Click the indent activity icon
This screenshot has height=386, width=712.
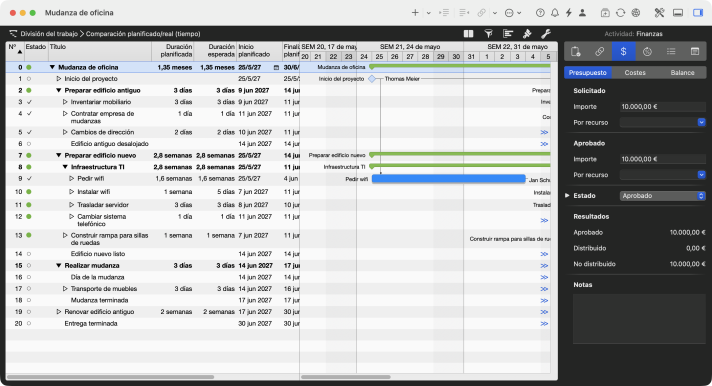click(444, 13)
